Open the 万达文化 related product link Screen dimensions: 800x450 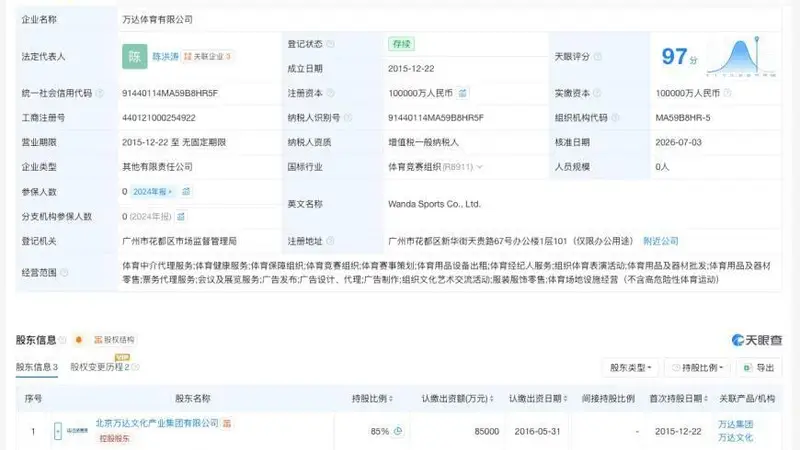736,438
